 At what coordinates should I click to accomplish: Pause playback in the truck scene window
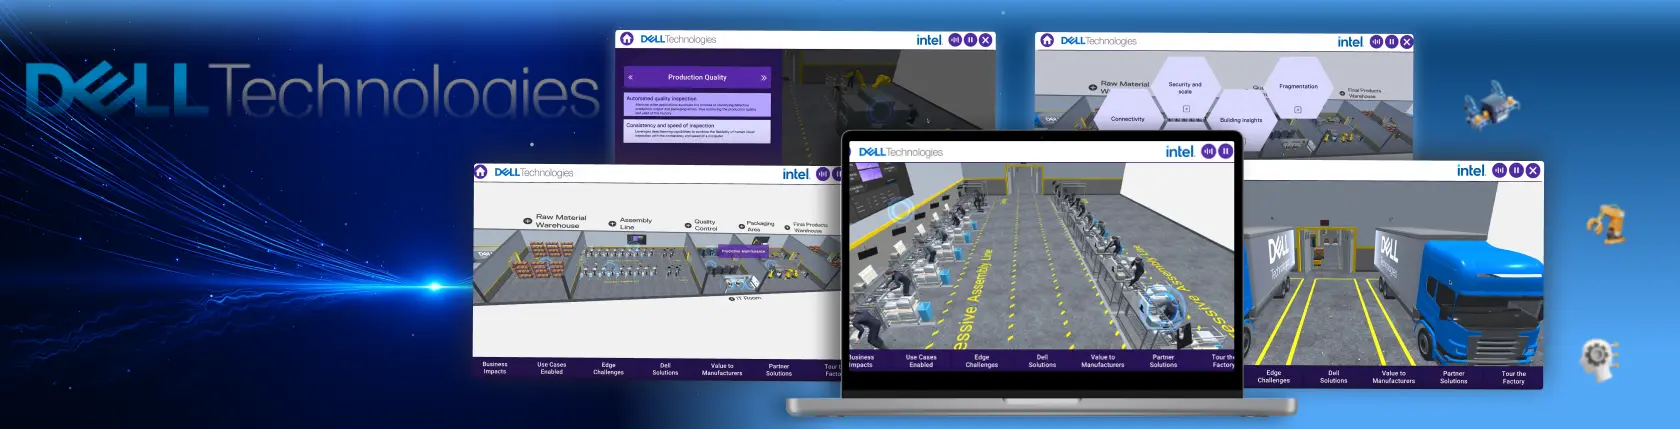pyautogui.click(x=1516, y=170)
